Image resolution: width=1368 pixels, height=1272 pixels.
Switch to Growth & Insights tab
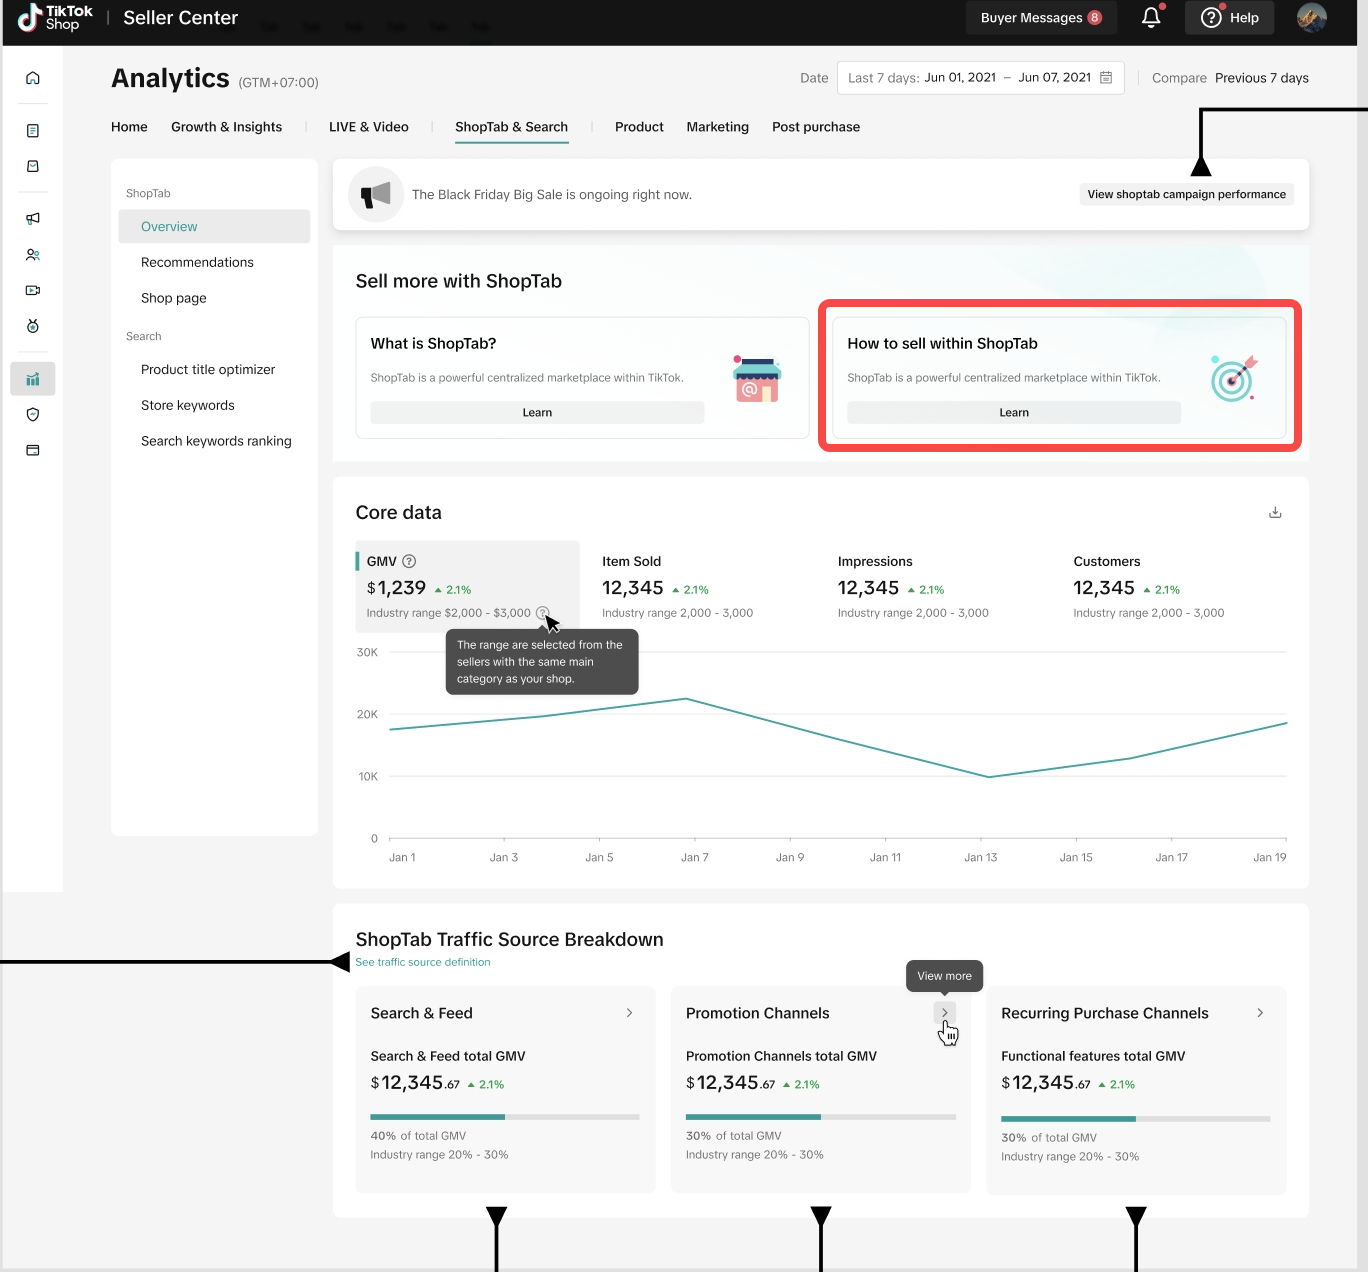pos(227,127)
